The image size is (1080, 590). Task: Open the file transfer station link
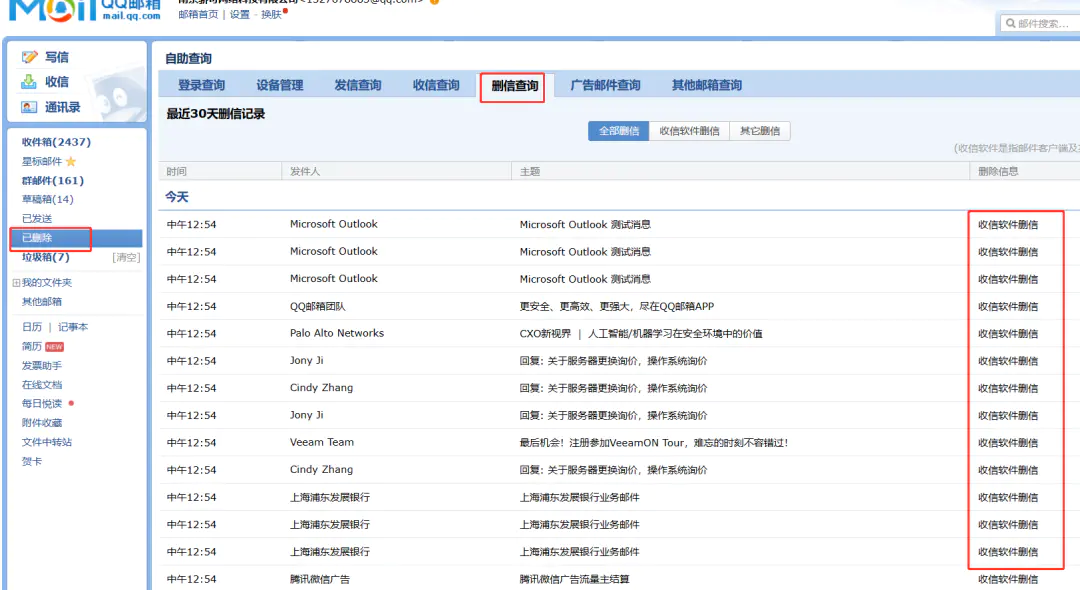(x=46, y=442)
